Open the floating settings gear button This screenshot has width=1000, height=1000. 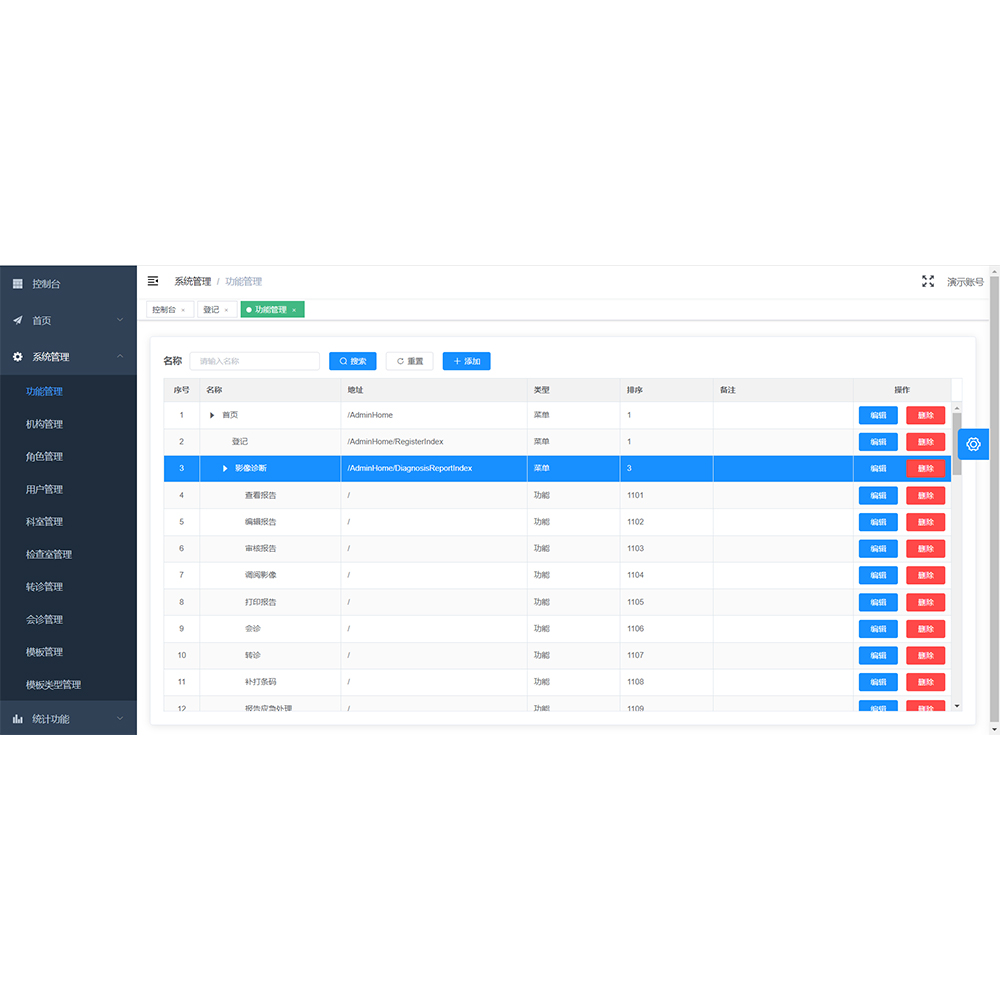point(973,444)
